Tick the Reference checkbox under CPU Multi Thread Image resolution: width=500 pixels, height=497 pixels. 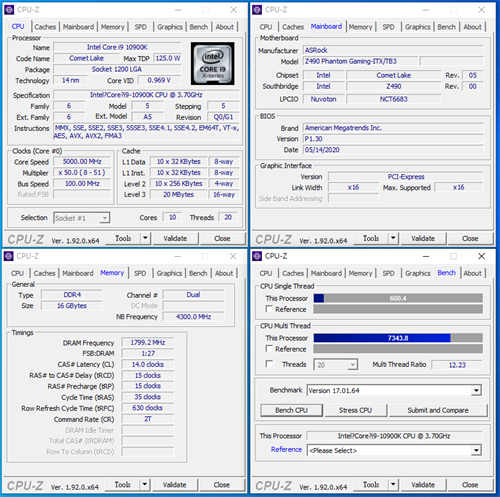pyautogui.click(x=269, y=348)
